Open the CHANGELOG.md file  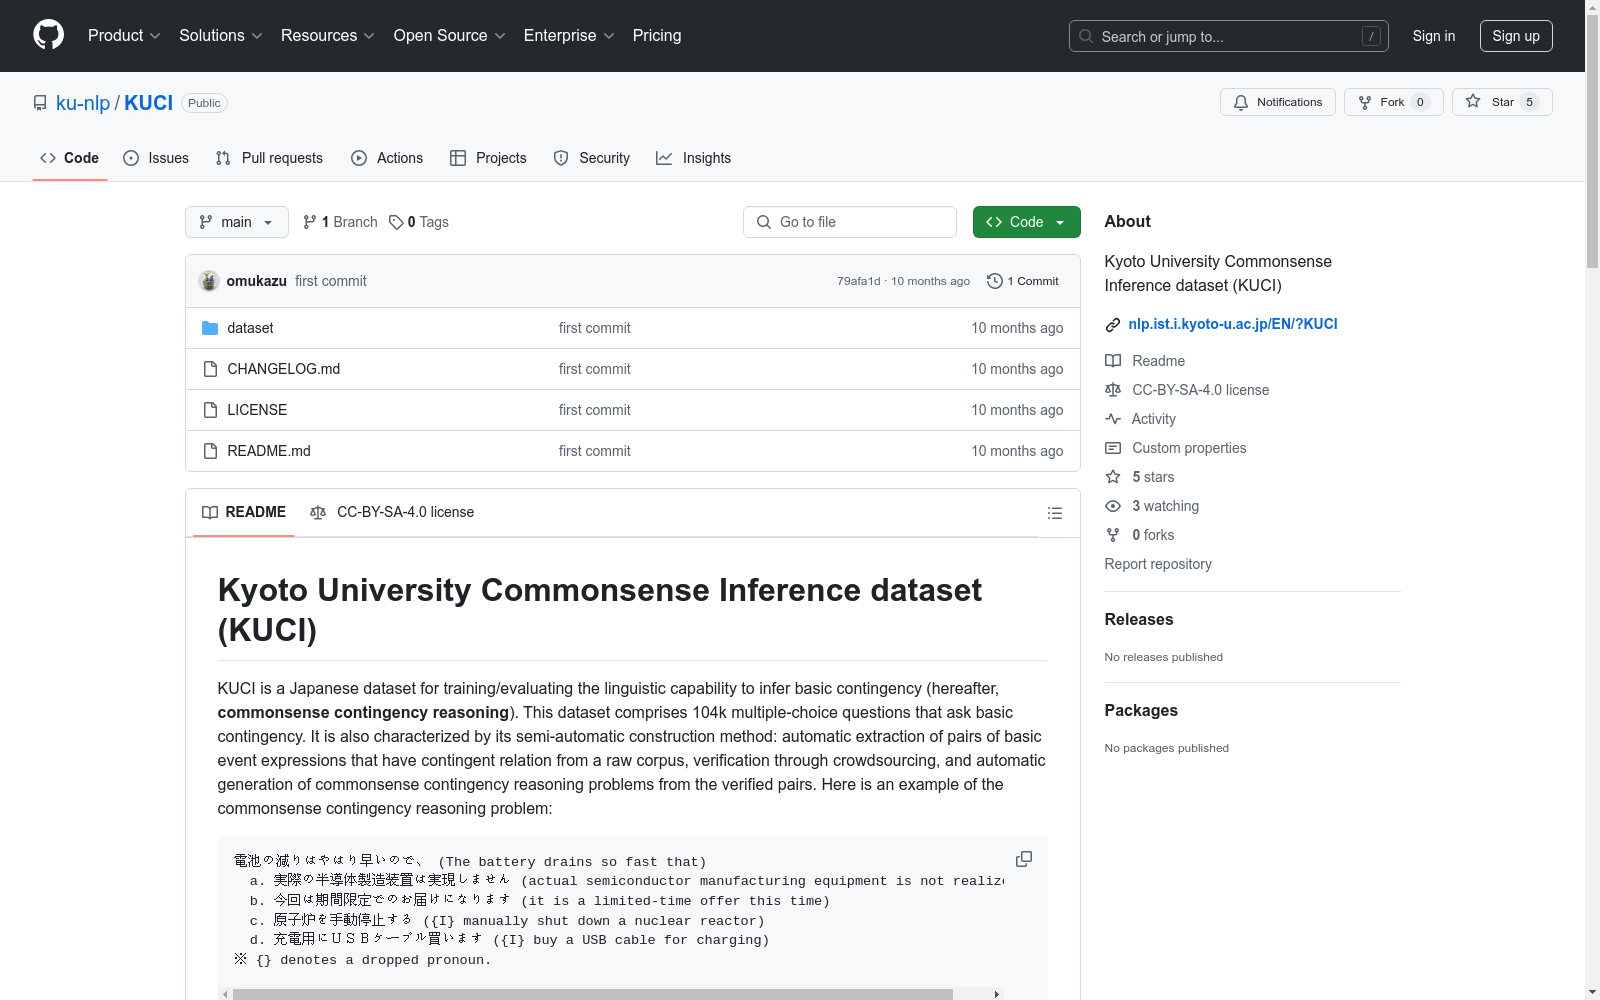click(x=283, y=369)
